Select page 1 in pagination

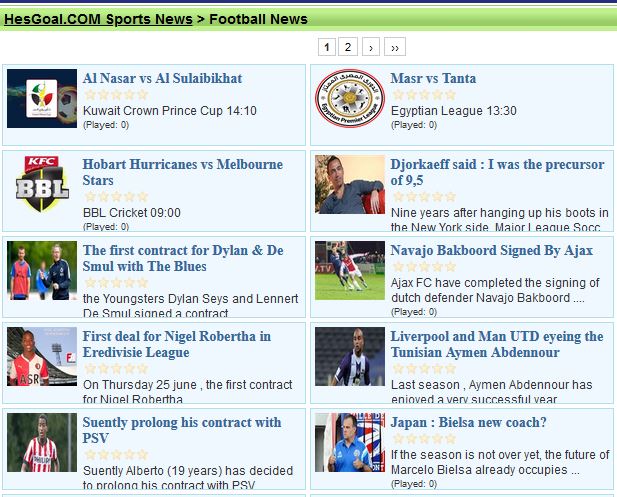pyautogui.click(x=327, y=47)
